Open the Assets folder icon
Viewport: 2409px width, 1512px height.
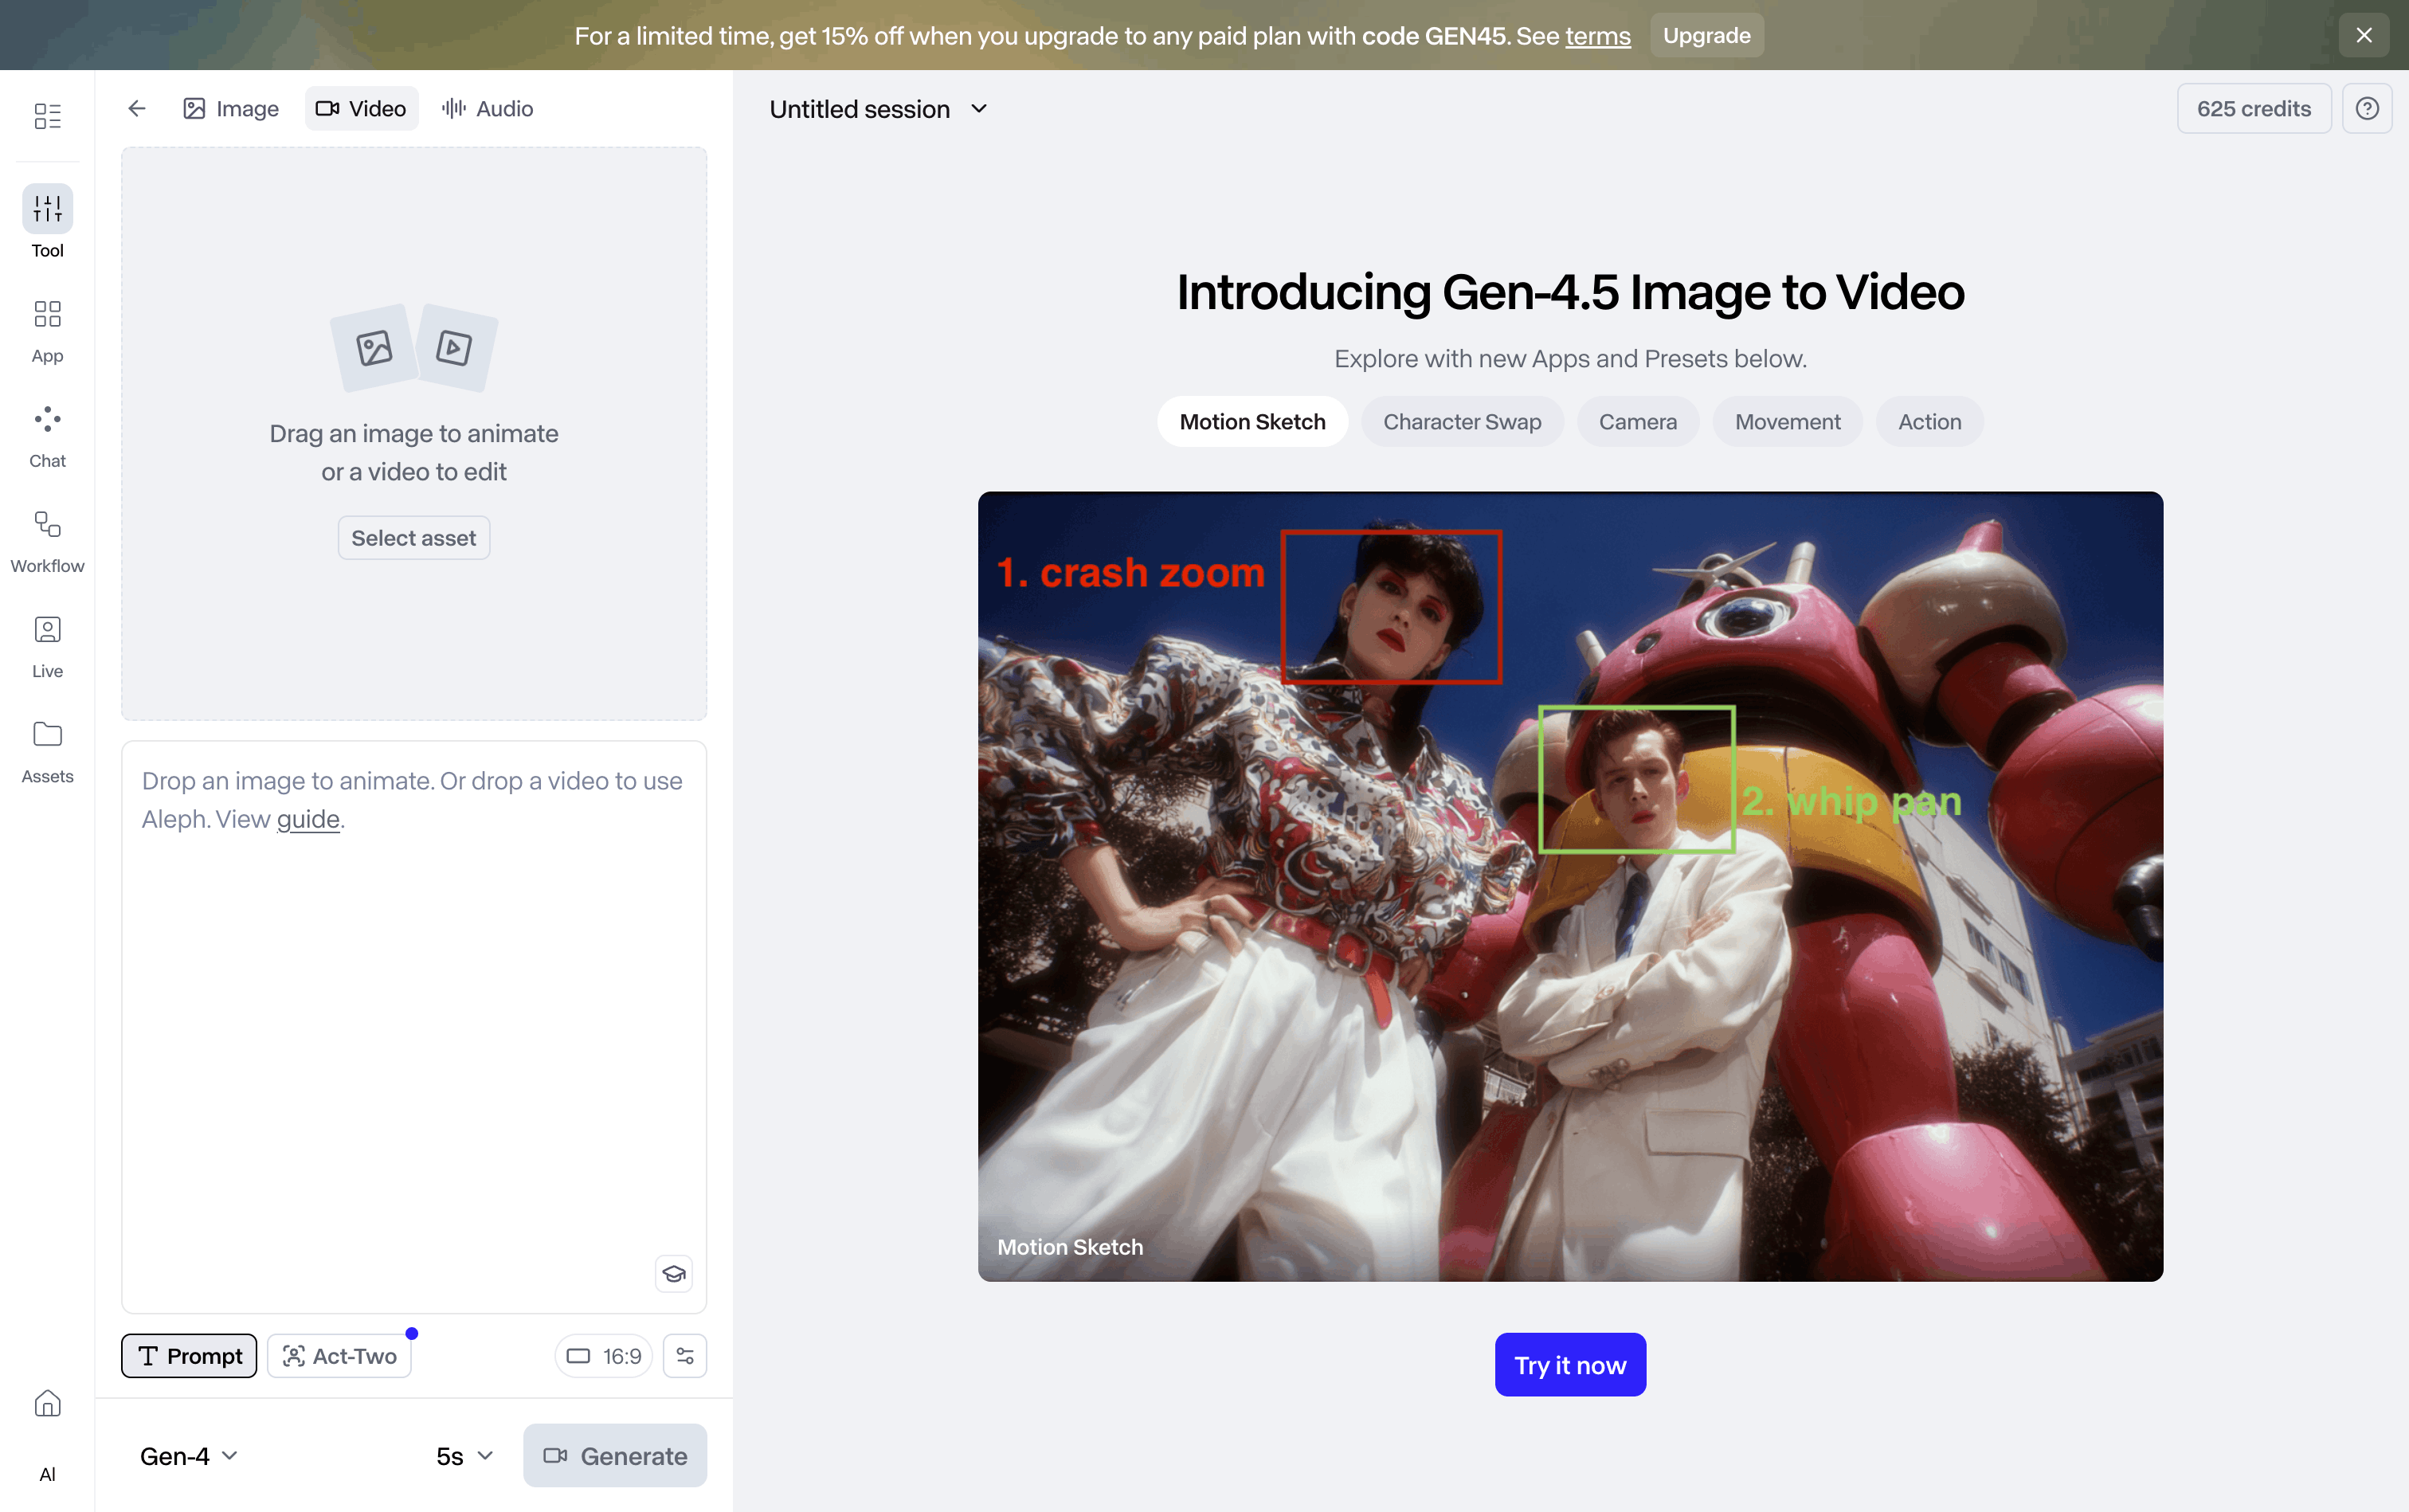[x=47, y=735]
